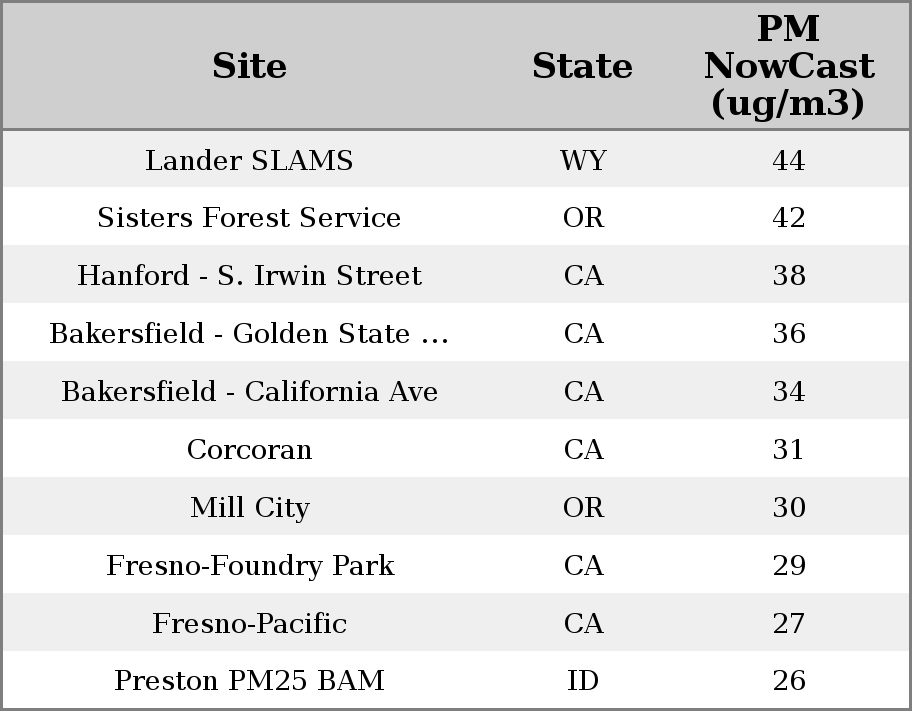Select the Mill City site

pos(249,508)
